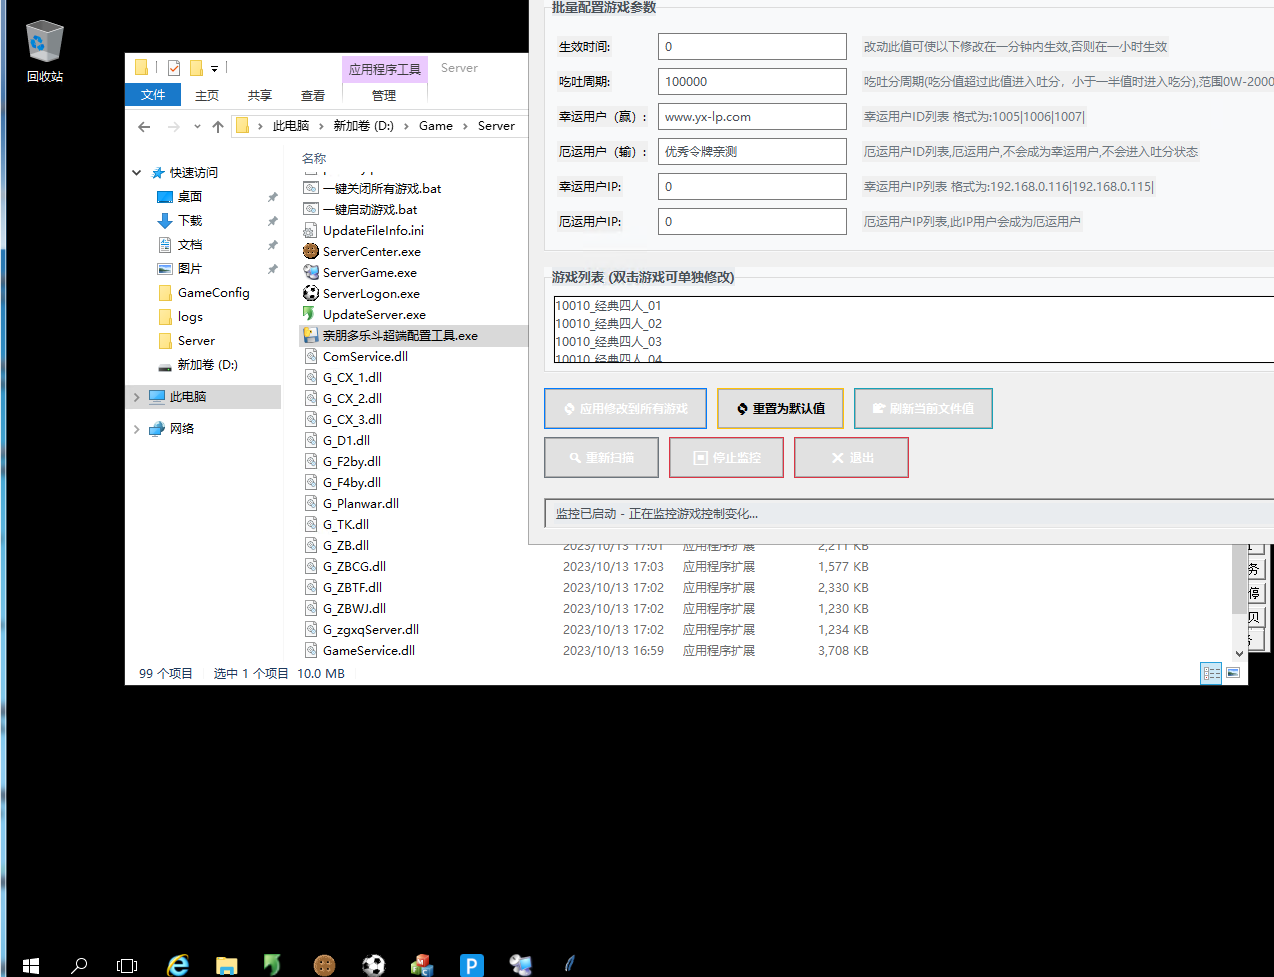1274x977 pixels.
Task: Expand the 此电脑 tree node
Action: [137, 397]
